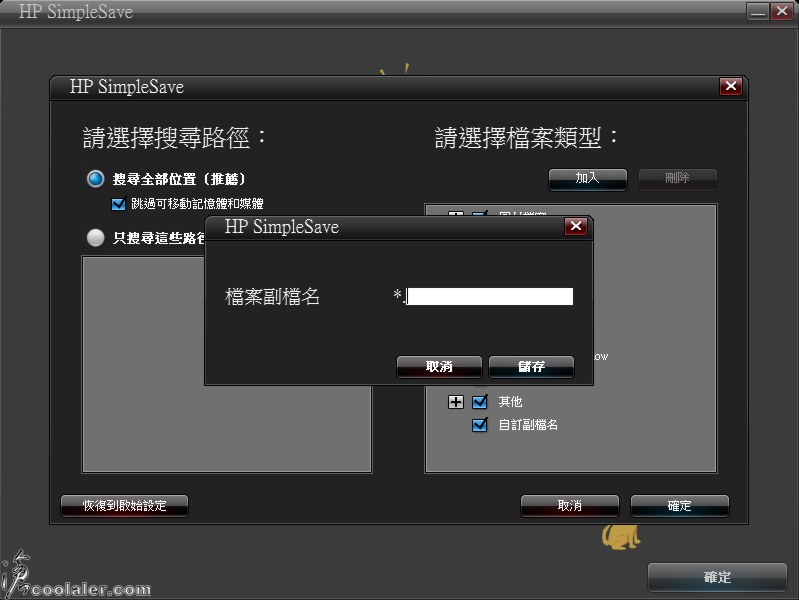Click the 自訂副檔名 label text
The height and width of the screenshot is (600, 799).
pos(528,425)
